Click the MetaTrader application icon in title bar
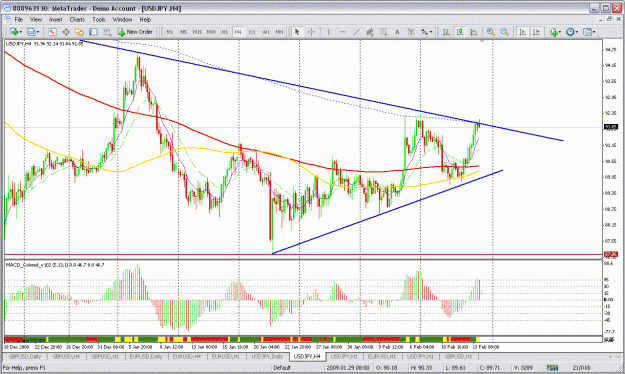Image resolution: width=625 pixels, height=374 pixels. point(7,8)
